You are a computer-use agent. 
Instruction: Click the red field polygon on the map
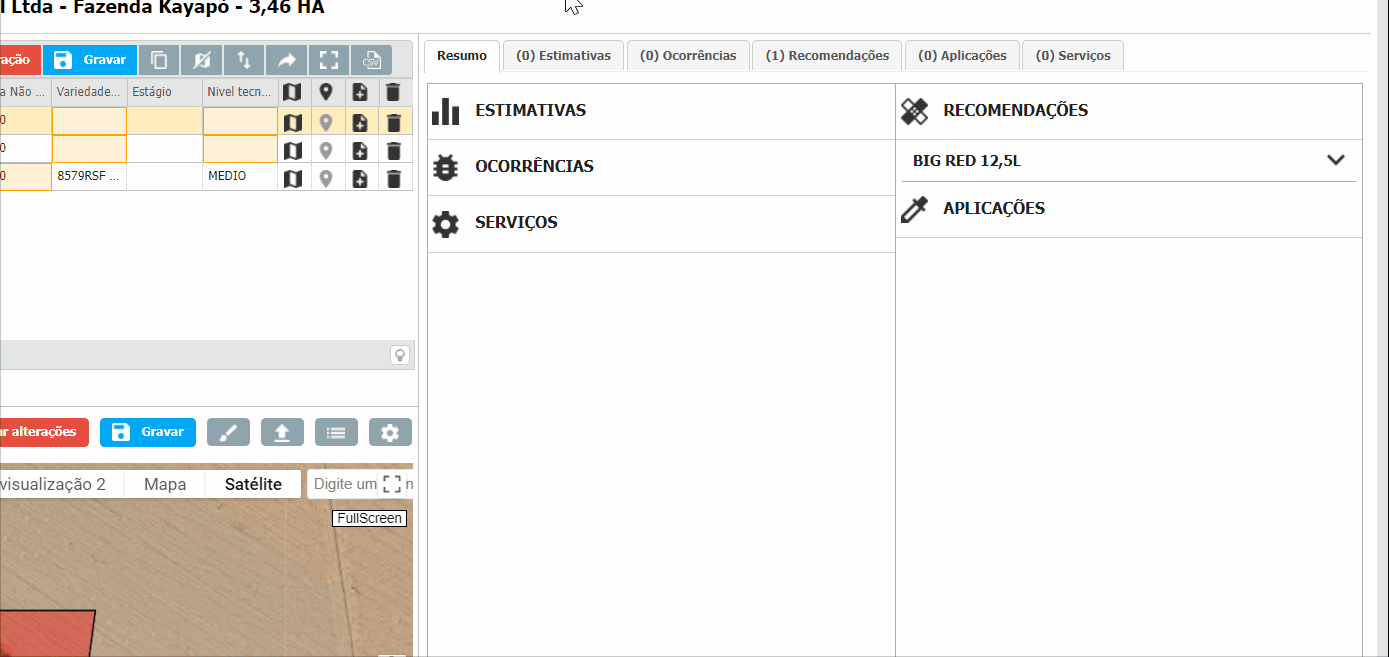tap(45, 633)
